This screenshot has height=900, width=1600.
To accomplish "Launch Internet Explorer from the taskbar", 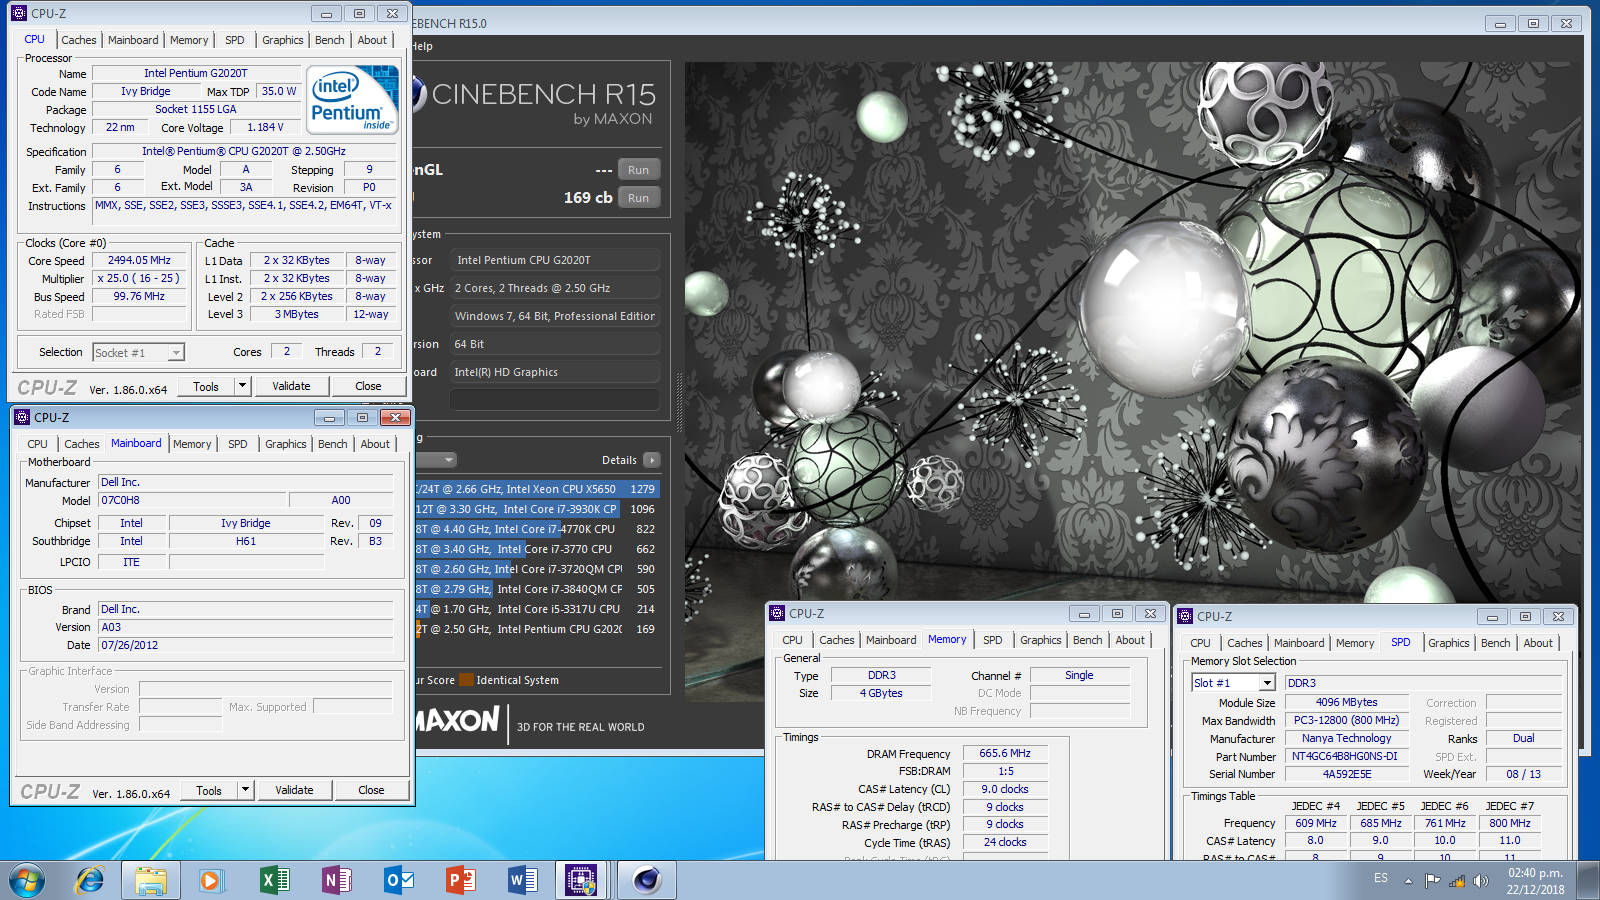I will (90, 880).
